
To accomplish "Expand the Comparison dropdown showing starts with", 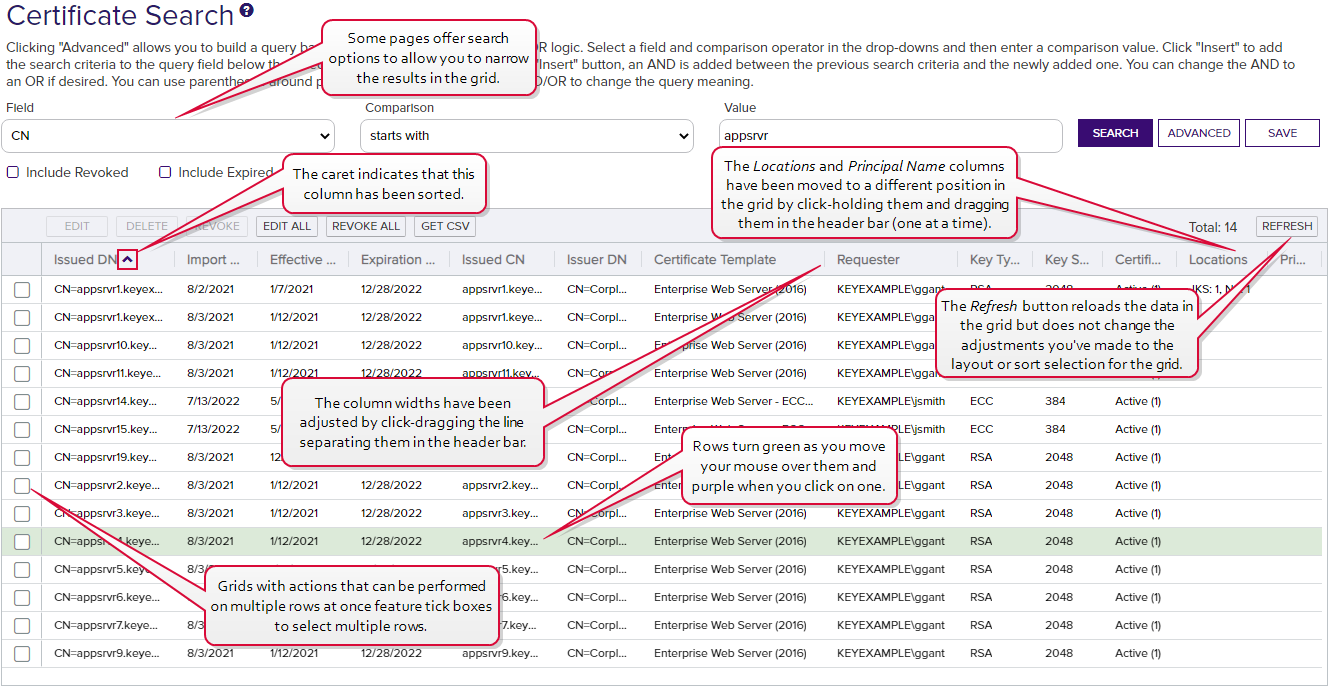I will point(527,135).
